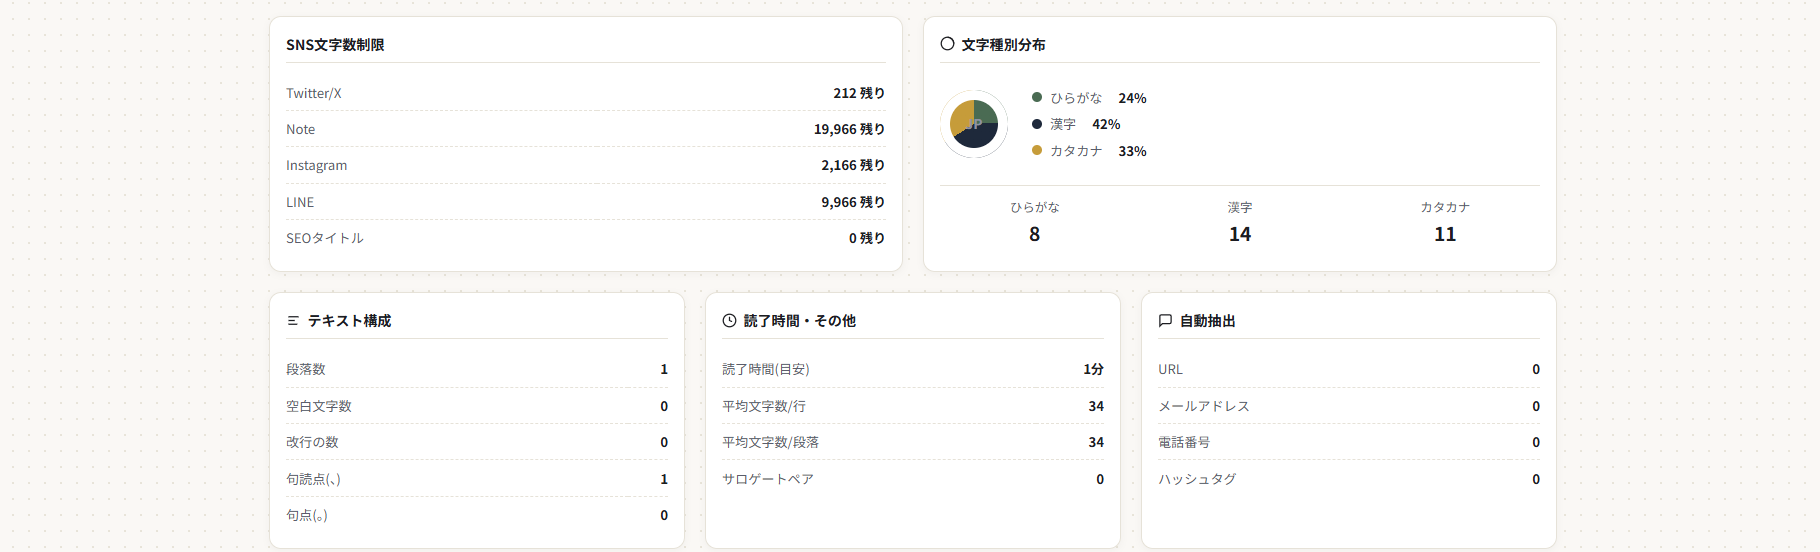
Task: Select the ハッシュタグ row label
Action: point(1197,479)
